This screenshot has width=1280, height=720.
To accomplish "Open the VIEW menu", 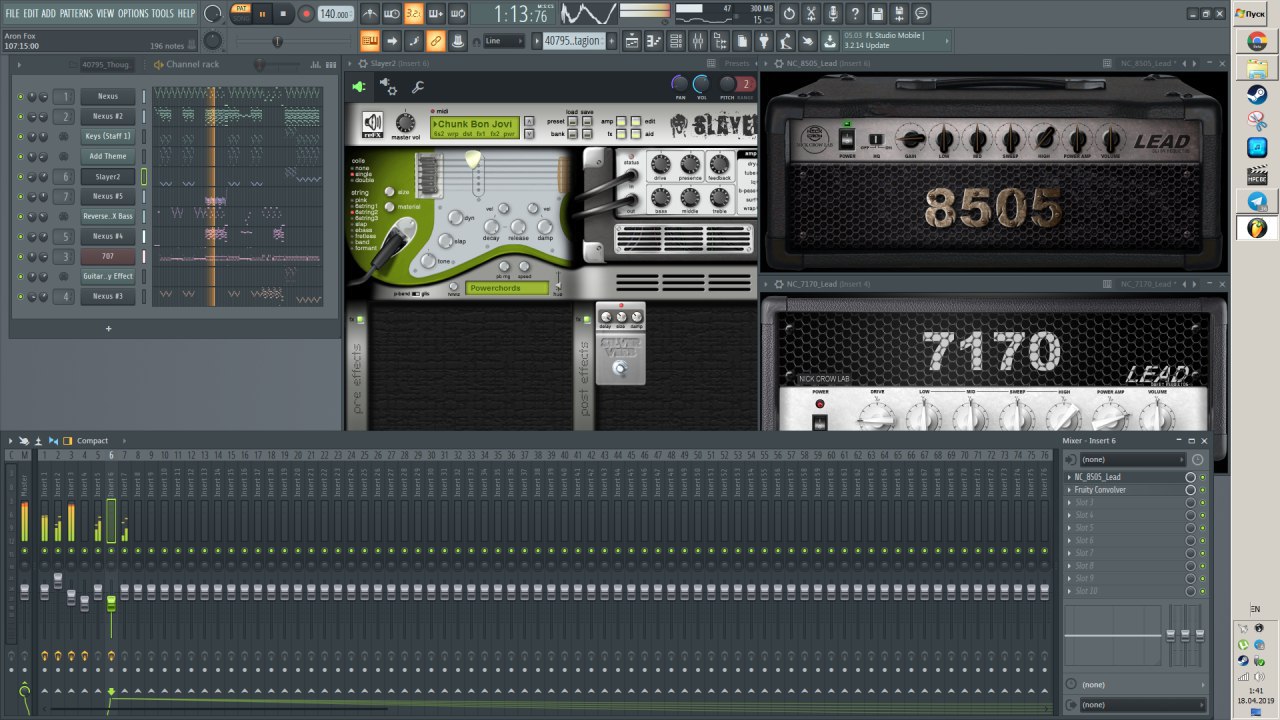I will [105, 13].
